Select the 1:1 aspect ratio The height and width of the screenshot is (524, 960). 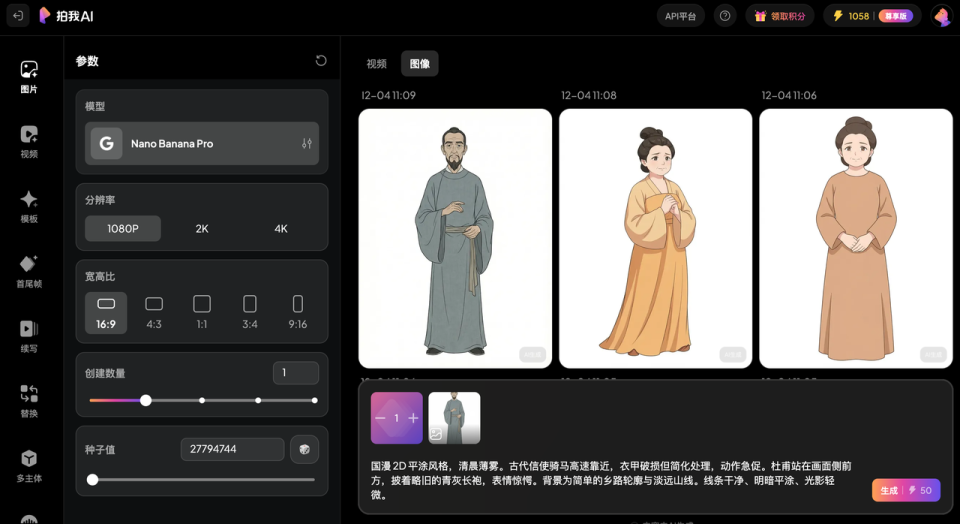click(x=202, y=313)
